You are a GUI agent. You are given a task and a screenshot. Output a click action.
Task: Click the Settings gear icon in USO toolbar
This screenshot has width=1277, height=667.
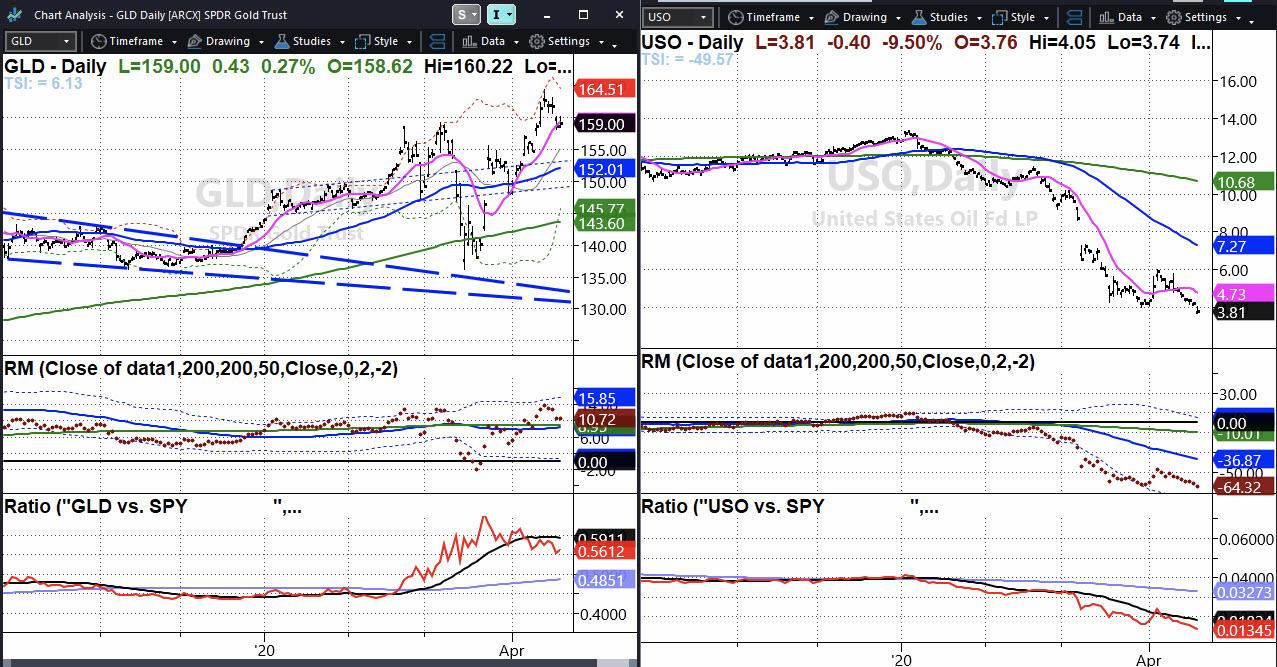coord(1174,17)
